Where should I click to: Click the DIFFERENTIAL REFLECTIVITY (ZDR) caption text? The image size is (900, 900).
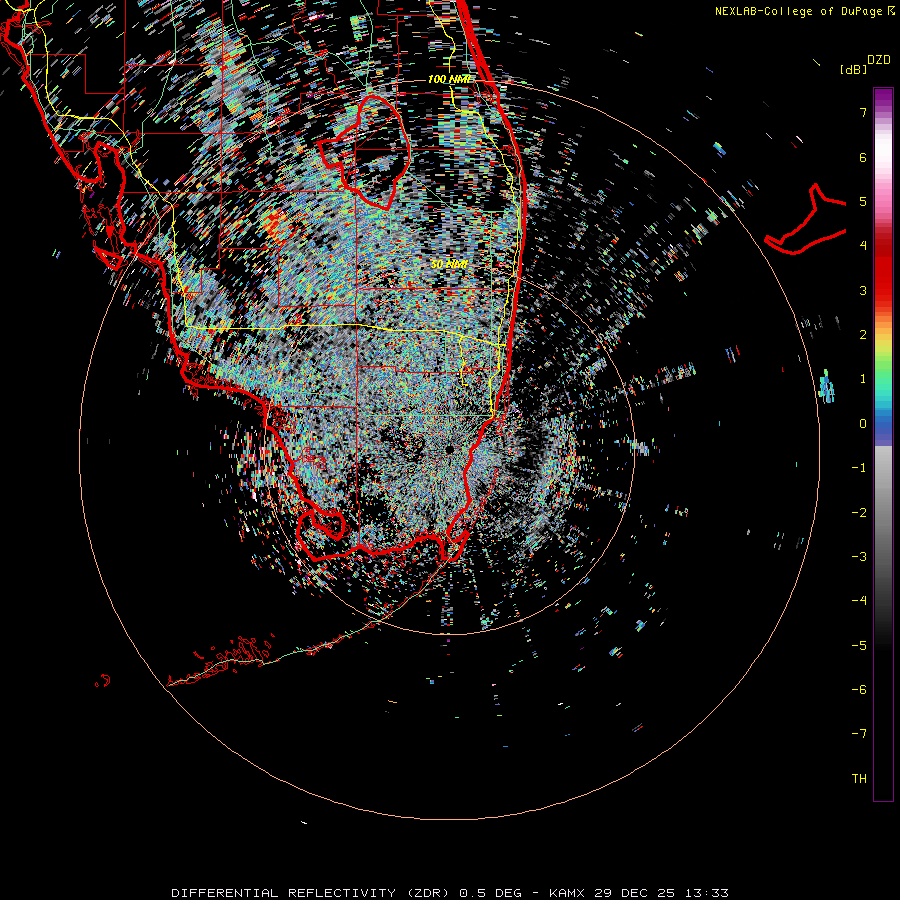click(x=311, y=893)
